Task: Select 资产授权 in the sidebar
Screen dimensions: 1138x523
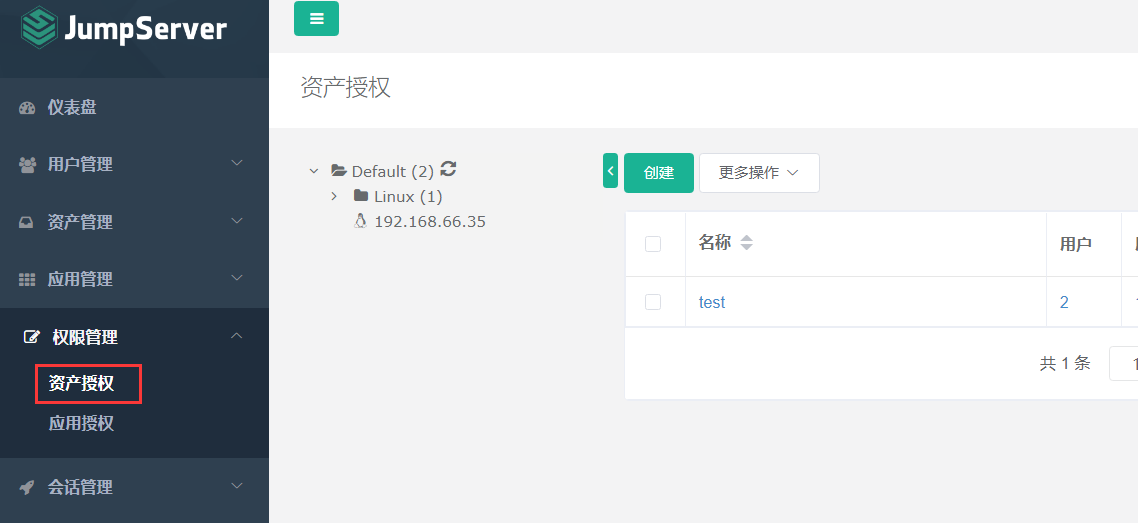Action: coord(81,383)
